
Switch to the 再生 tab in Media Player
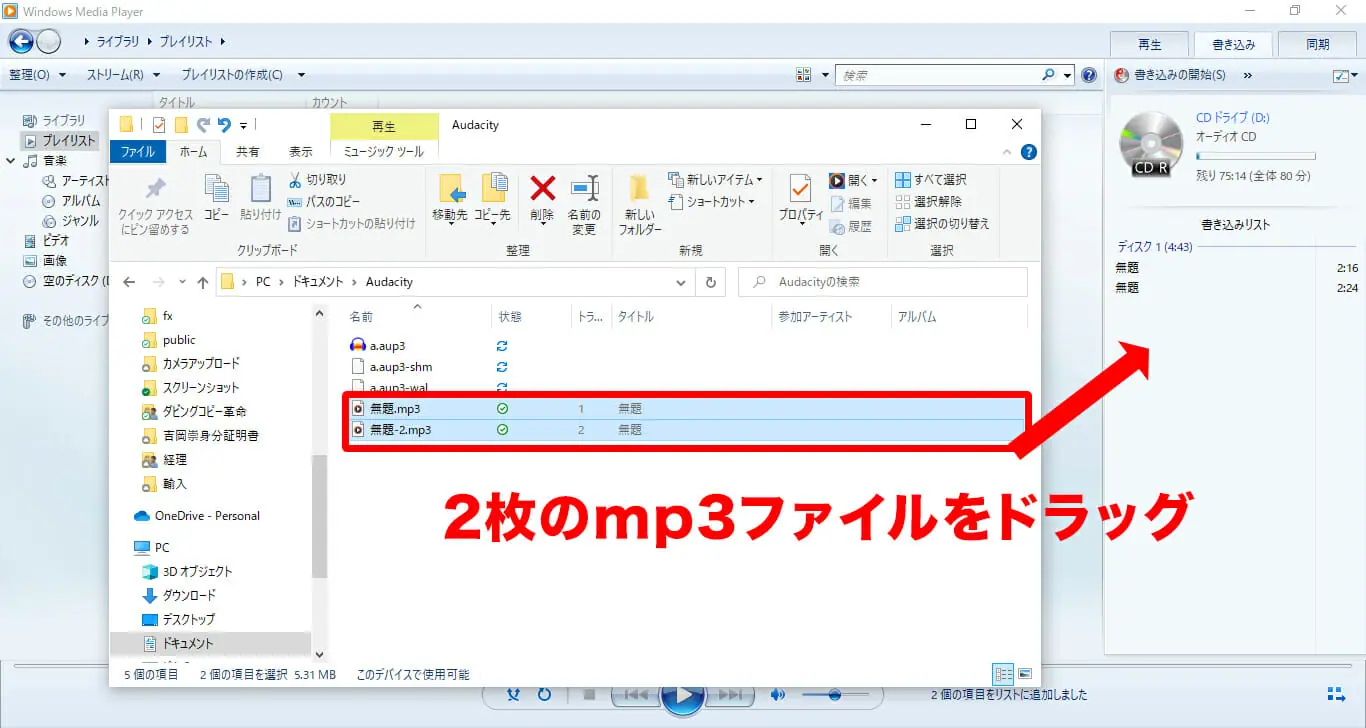point(1150,45)
